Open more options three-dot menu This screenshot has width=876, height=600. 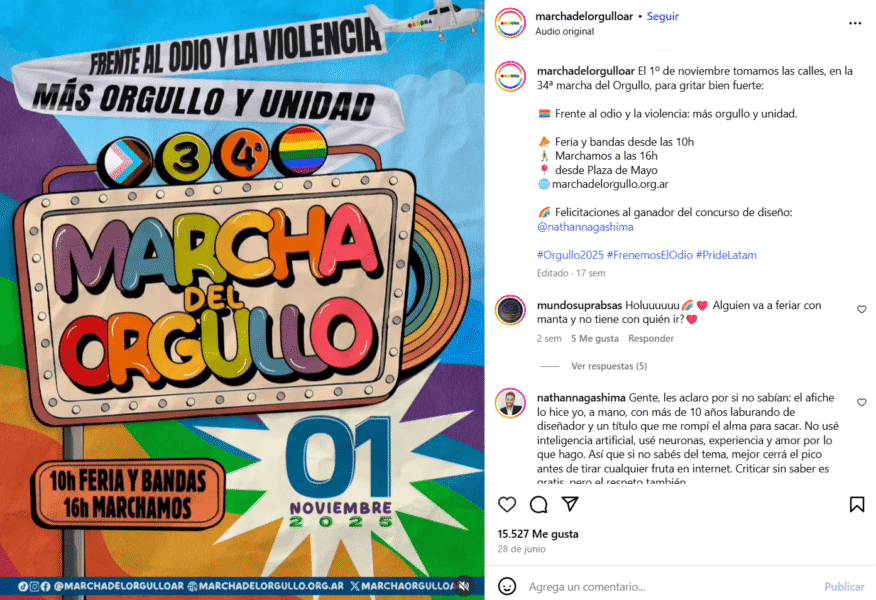coord(855,23)
